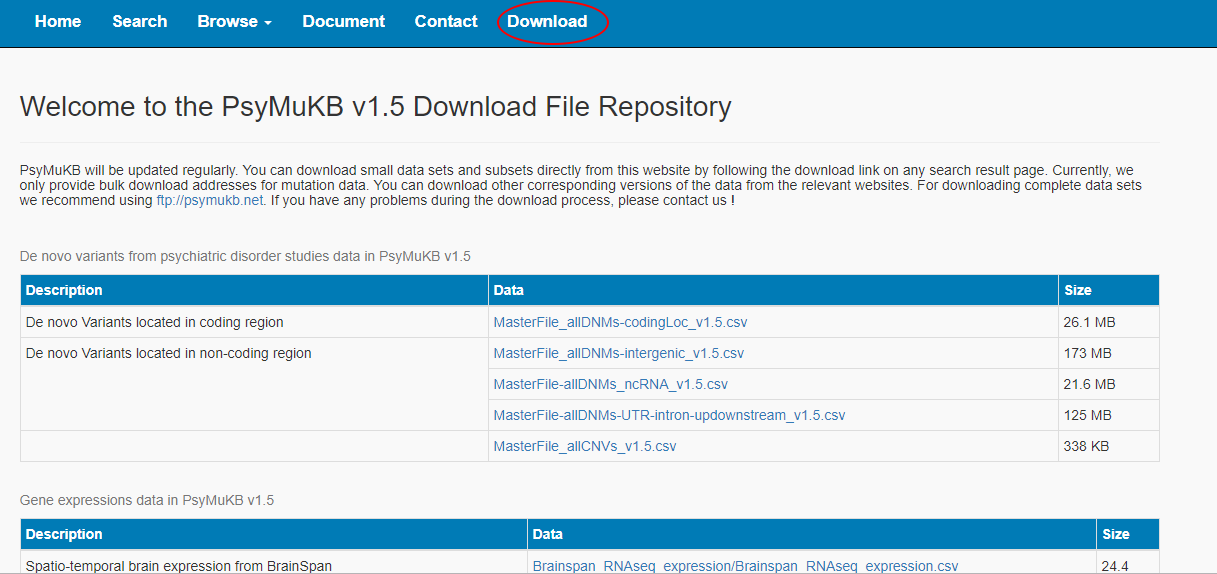Download MasterFile-allDNMs_ncRNA_v1.5.csv file
The height and width of the screenshot is (574, 1217).
point(610,384)
